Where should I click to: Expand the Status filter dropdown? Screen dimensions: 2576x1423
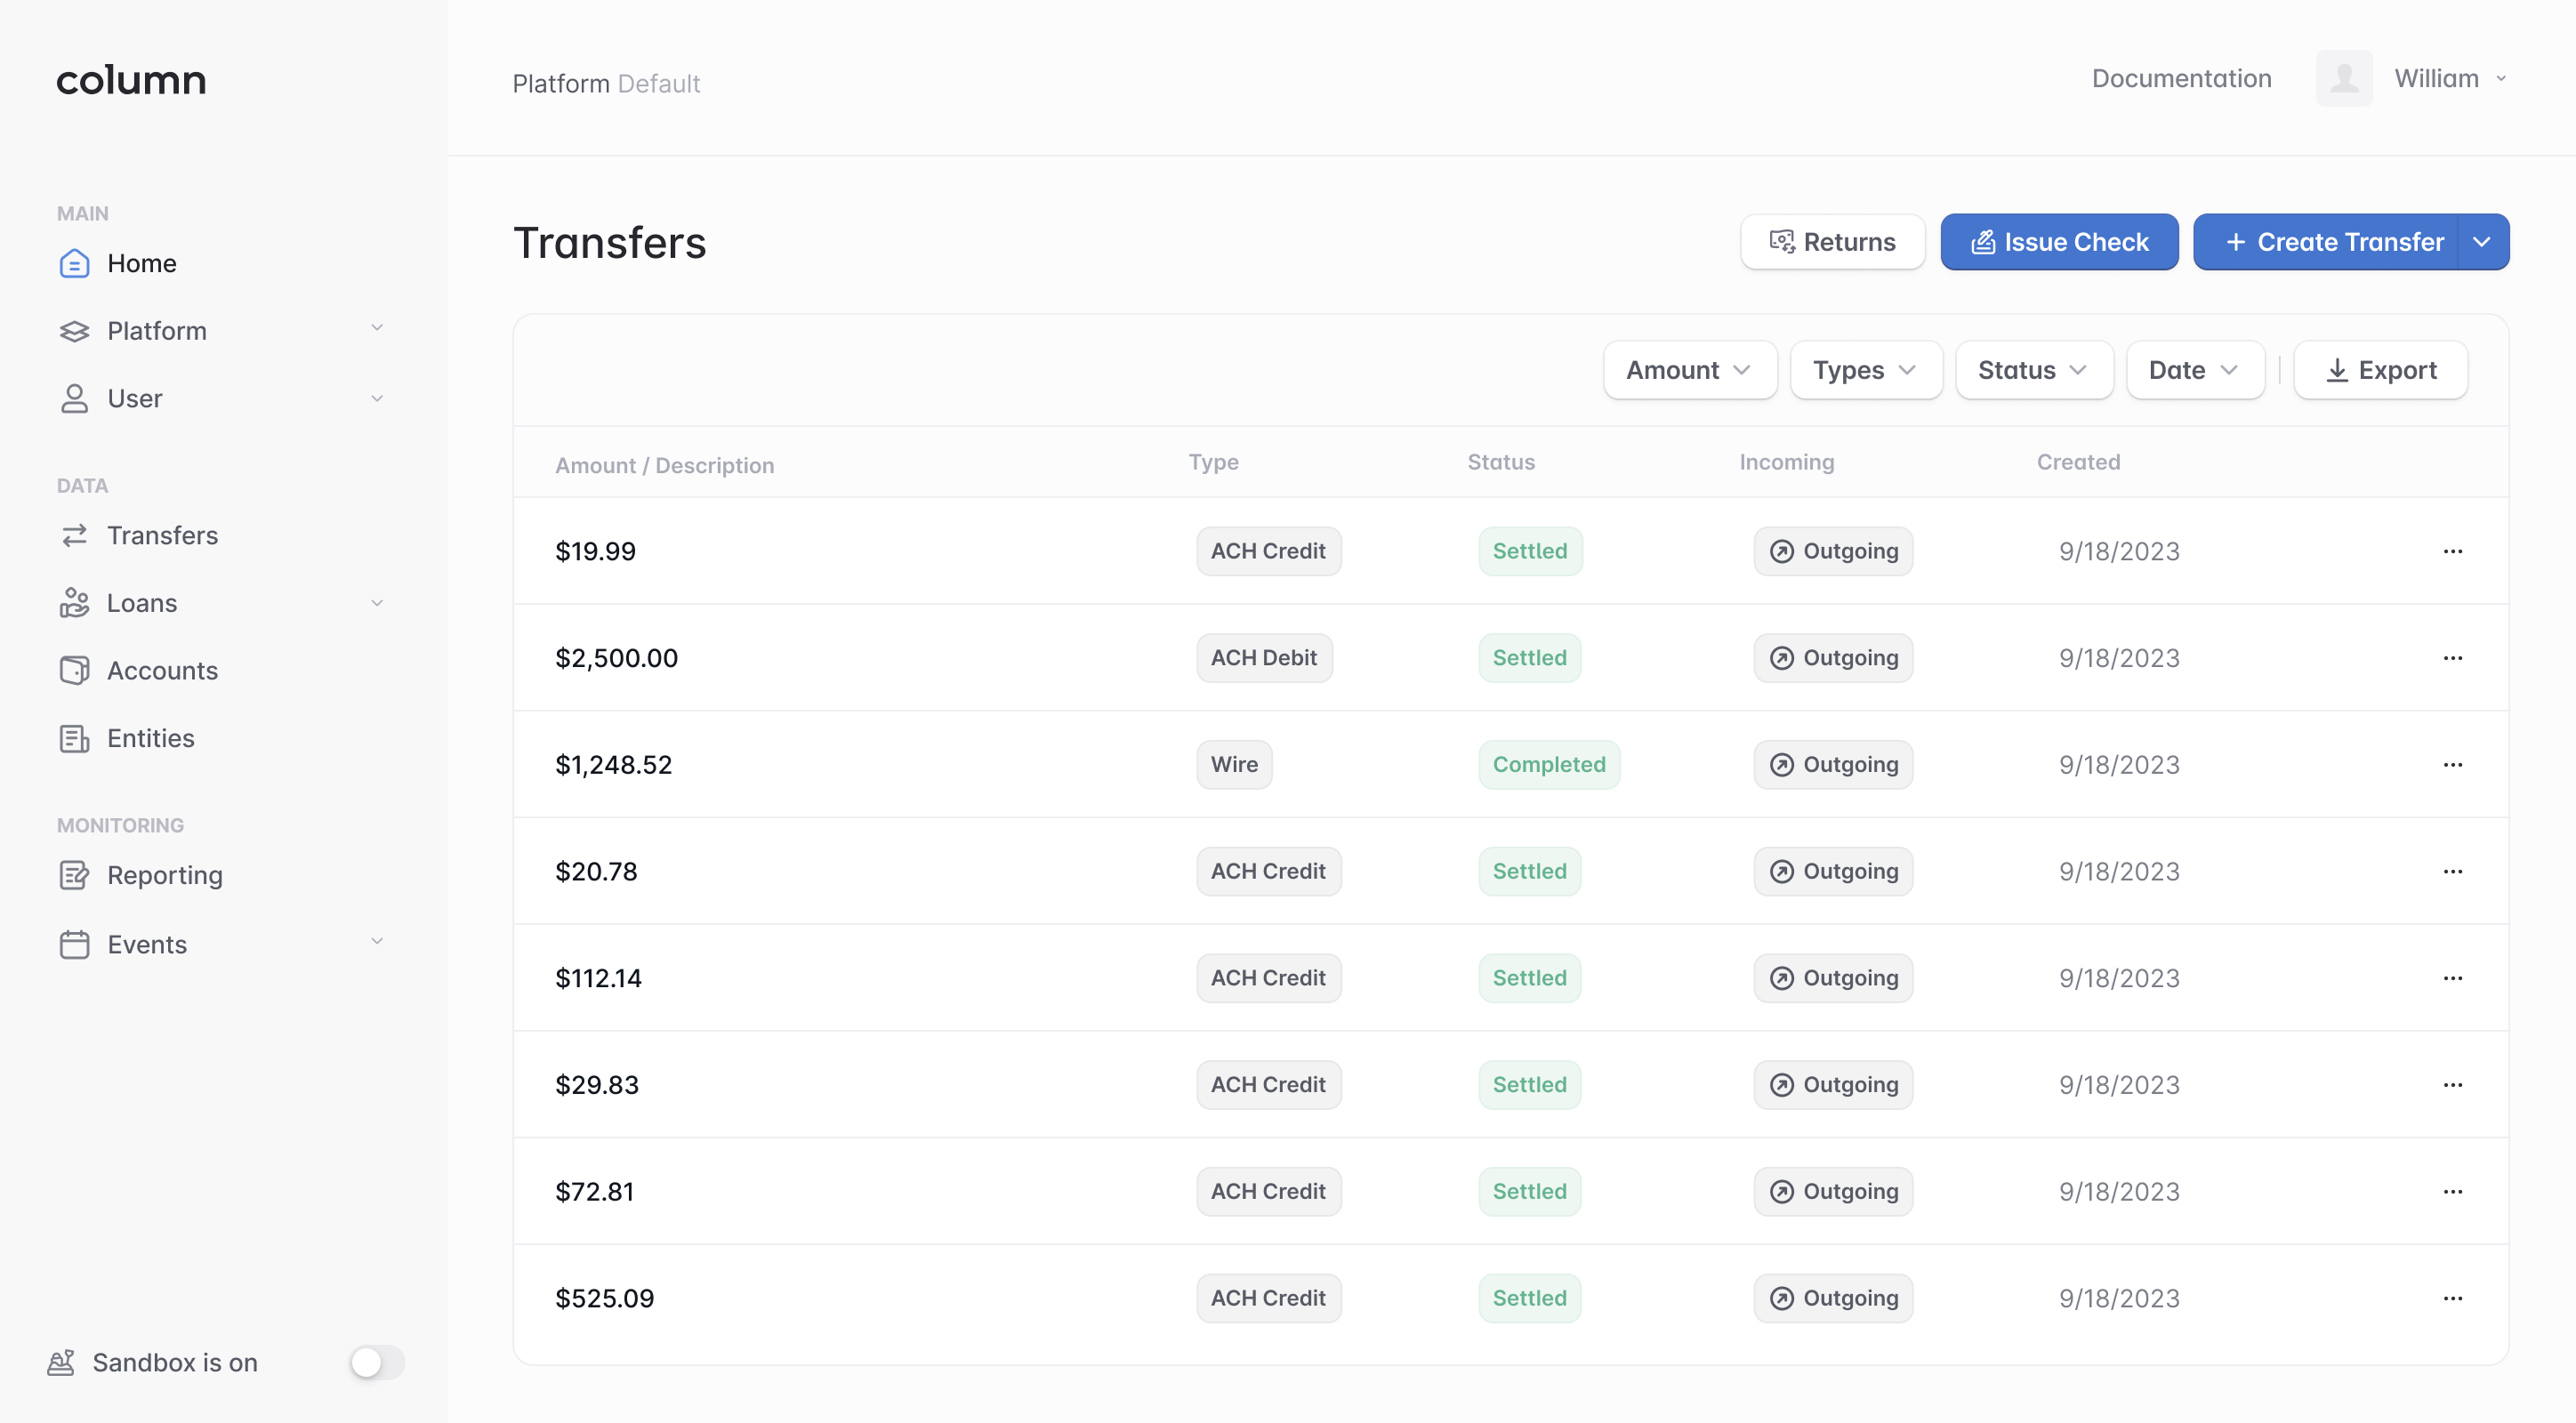coord(2031,370)
